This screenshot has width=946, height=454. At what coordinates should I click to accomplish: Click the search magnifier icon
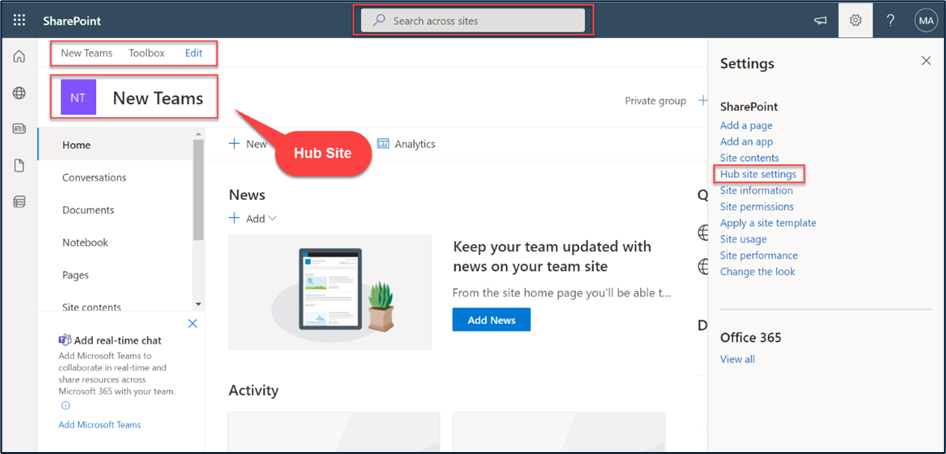point(379,20)
